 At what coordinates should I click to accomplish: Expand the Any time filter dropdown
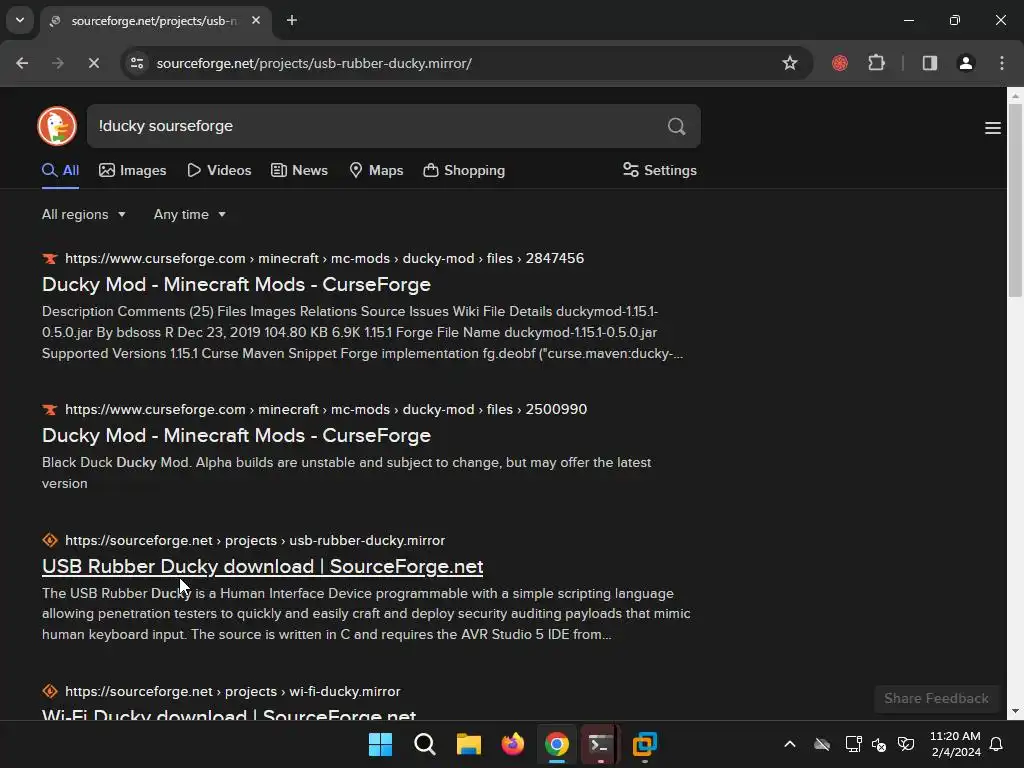click(189, 214)
